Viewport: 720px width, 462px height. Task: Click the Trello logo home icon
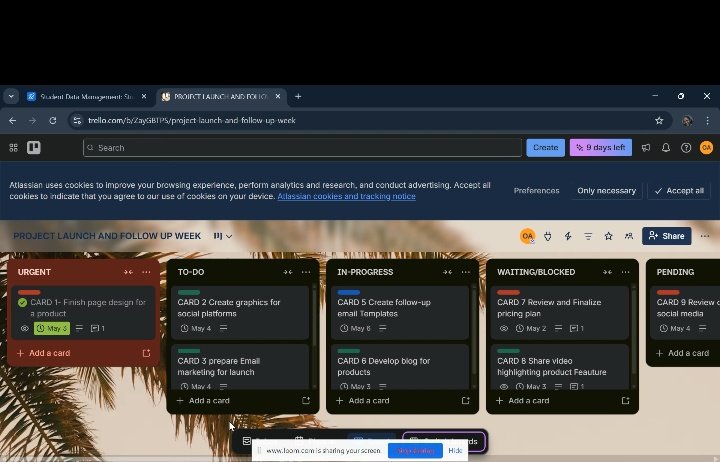(x=34, y=147)
